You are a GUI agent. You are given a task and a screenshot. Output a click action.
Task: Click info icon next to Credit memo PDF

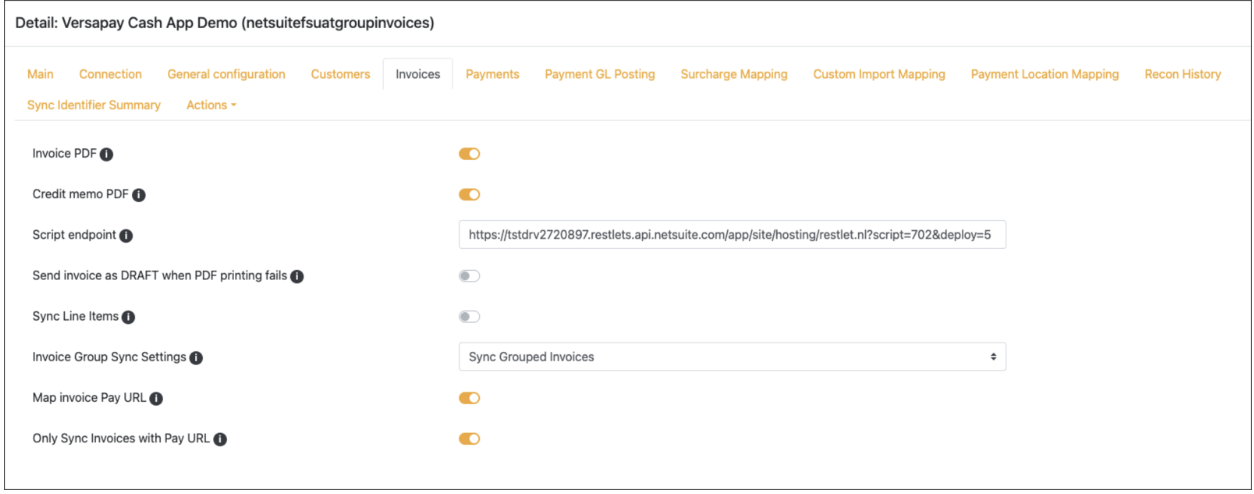tap(139, 195)
